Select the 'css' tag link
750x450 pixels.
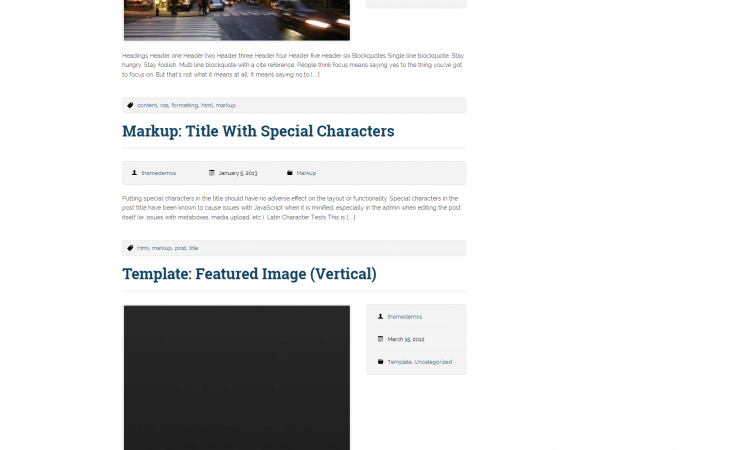coord(164,105)
